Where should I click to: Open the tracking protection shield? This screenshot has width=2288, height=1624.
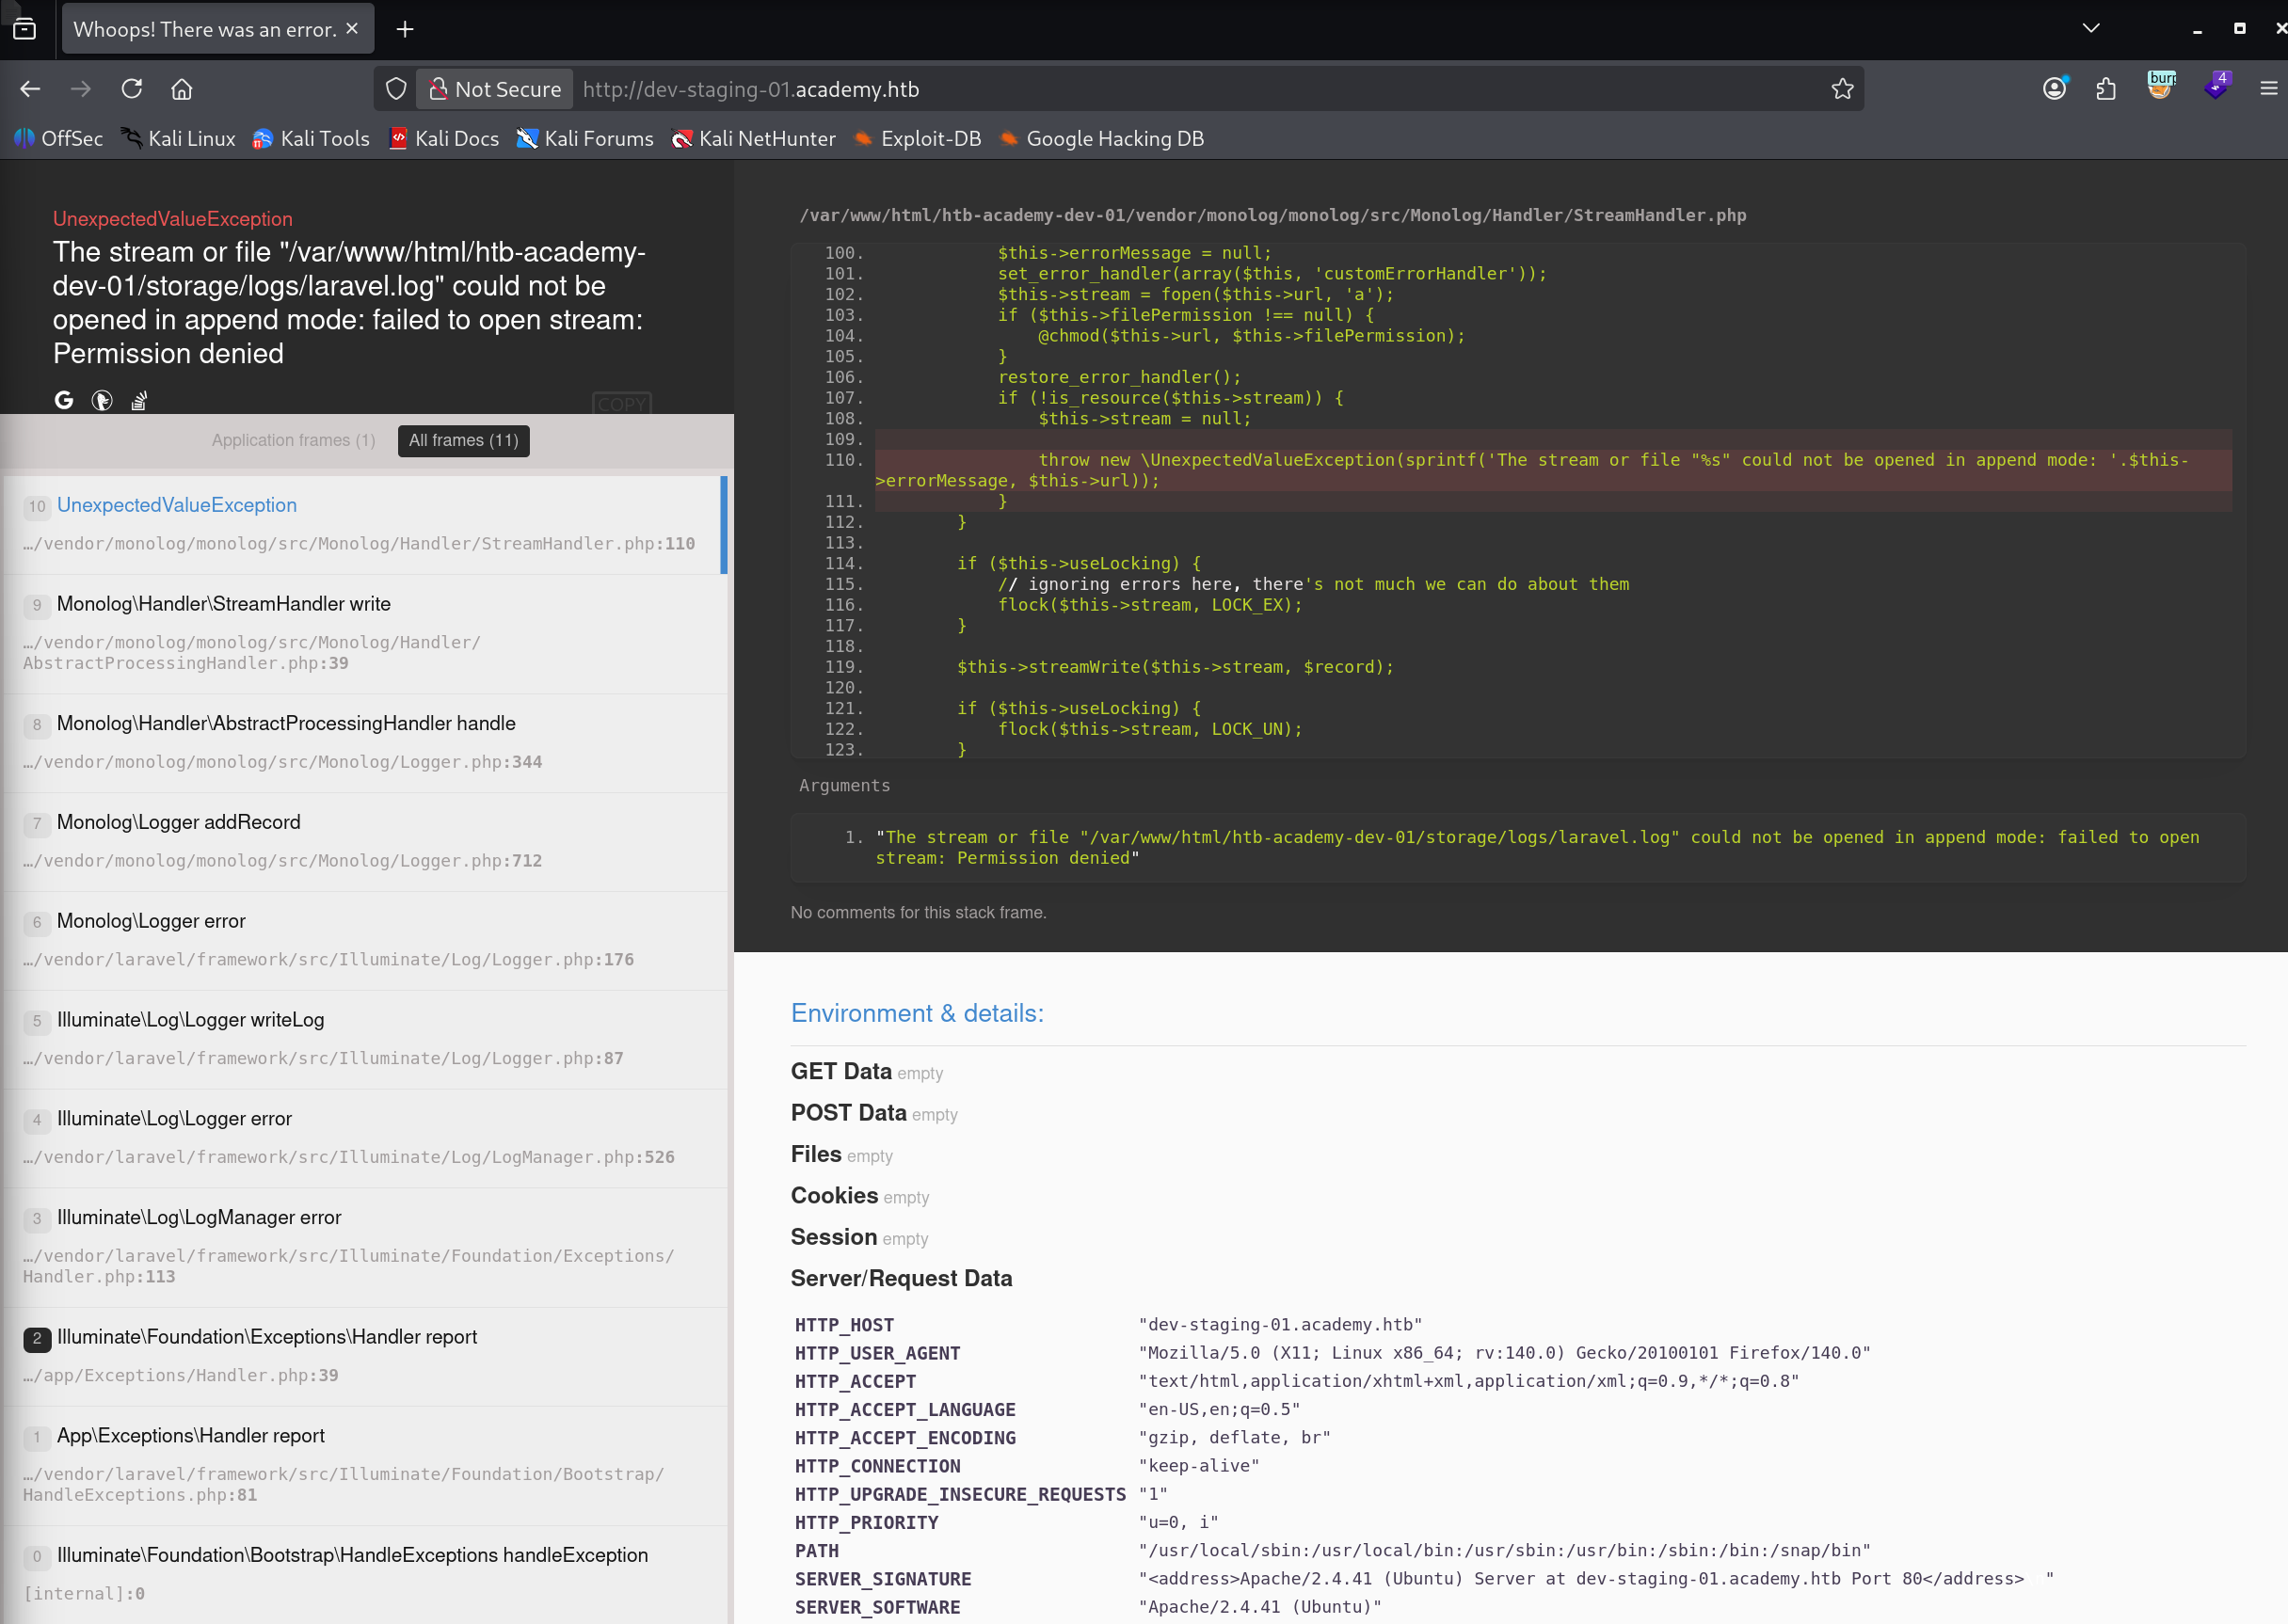pyautogui.click(x=396, y=89)
